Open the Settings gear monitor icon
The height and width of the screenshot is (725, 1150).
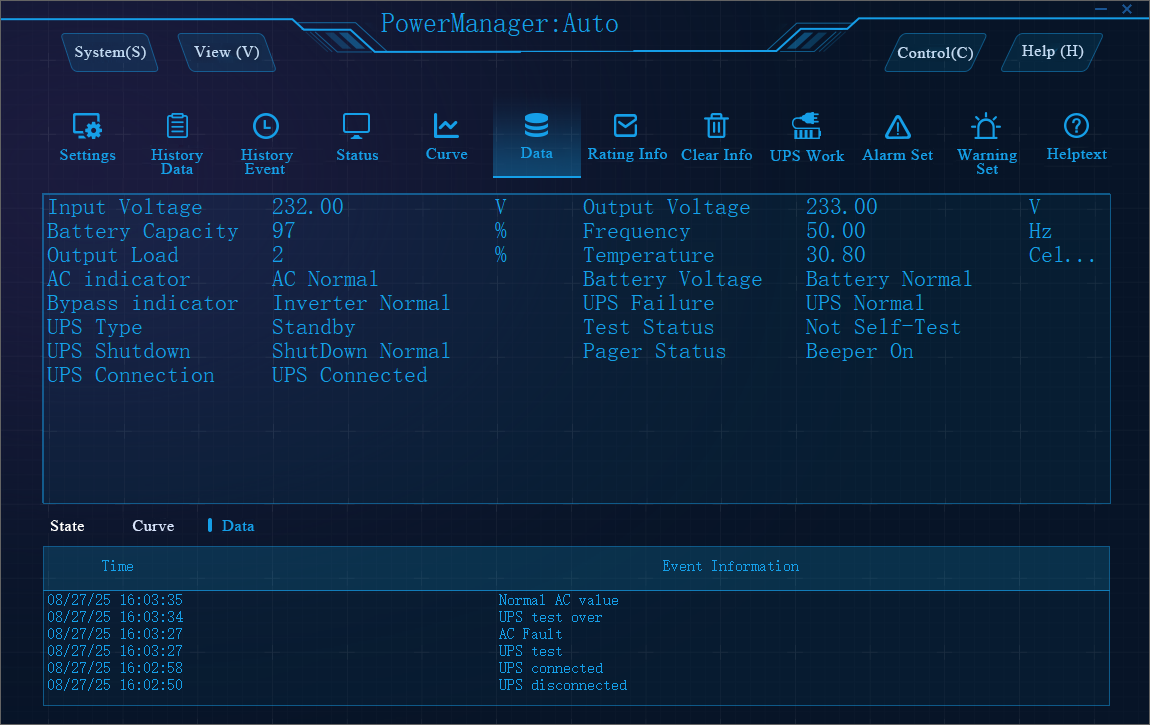click(x=87, y=128)
